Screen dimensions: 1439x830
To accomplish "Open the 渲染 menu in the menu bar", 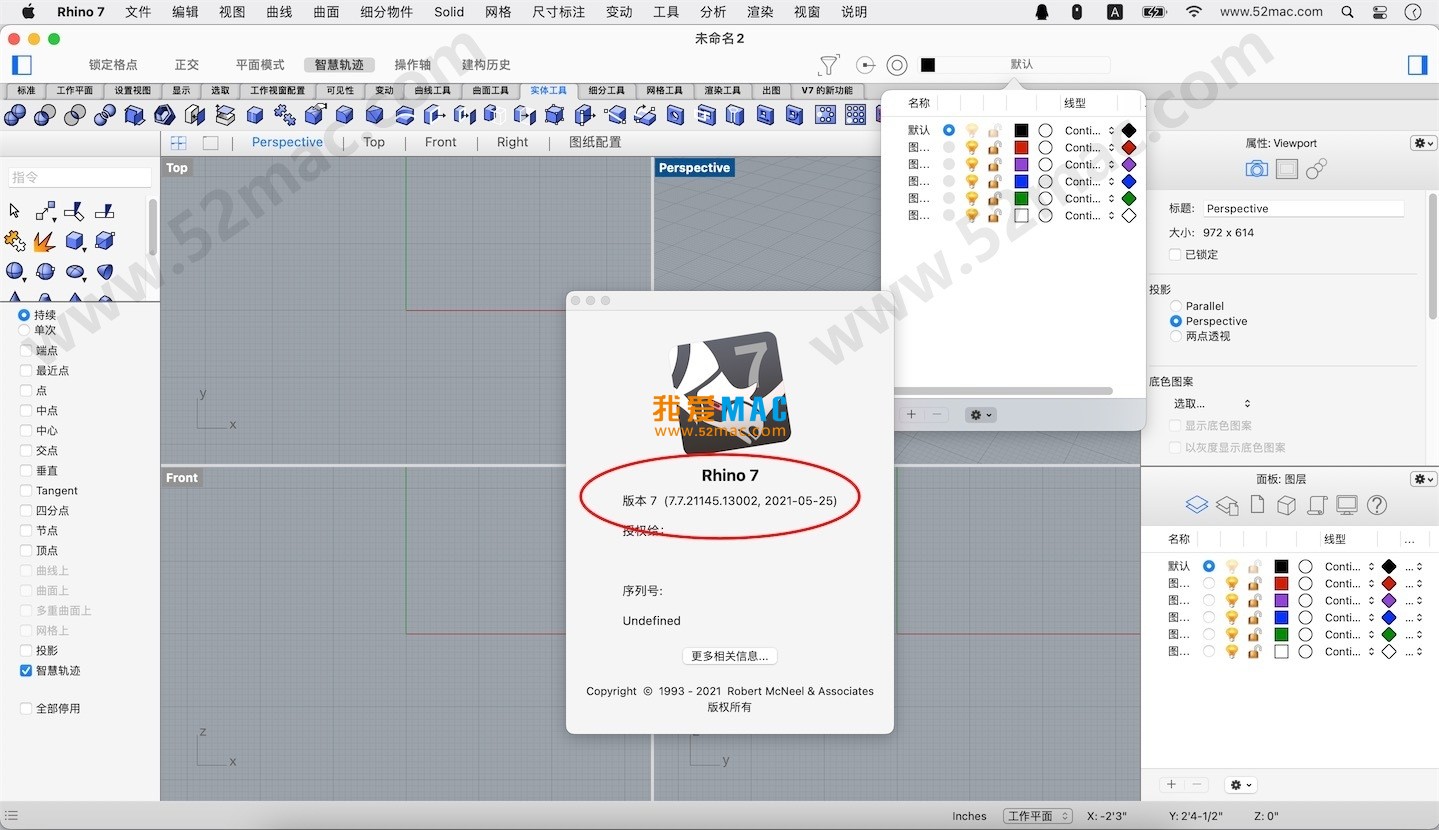I will [758, 12].
